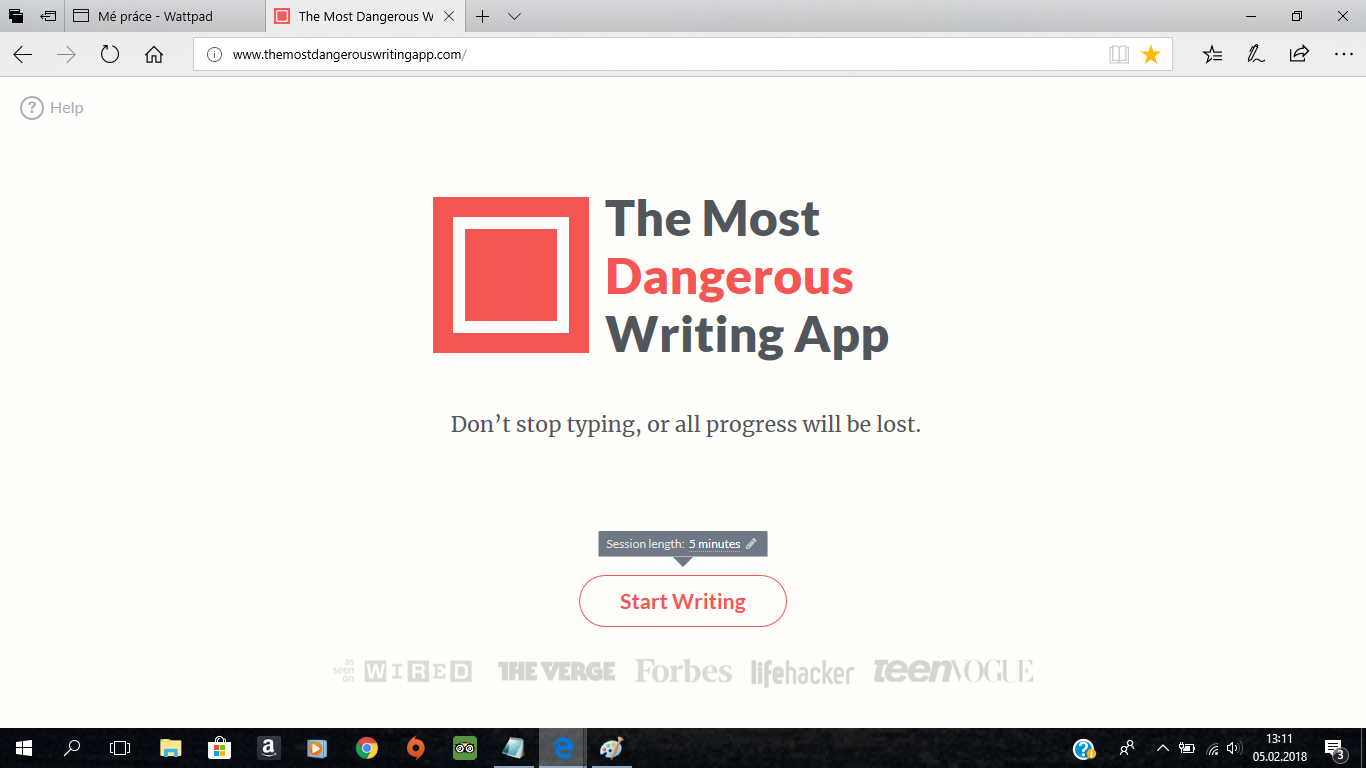The height and width of the screenshot is (768, 1366).
Task: Open Task View
Action: 120,748
